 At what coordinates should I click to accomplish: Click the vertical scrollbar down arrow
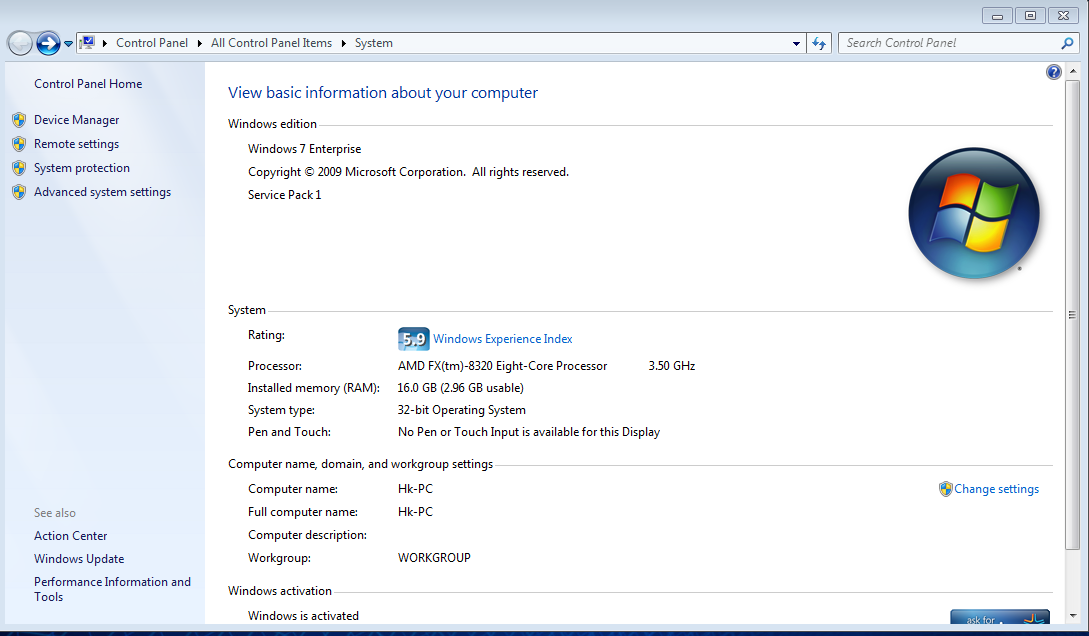(1073, 615)
